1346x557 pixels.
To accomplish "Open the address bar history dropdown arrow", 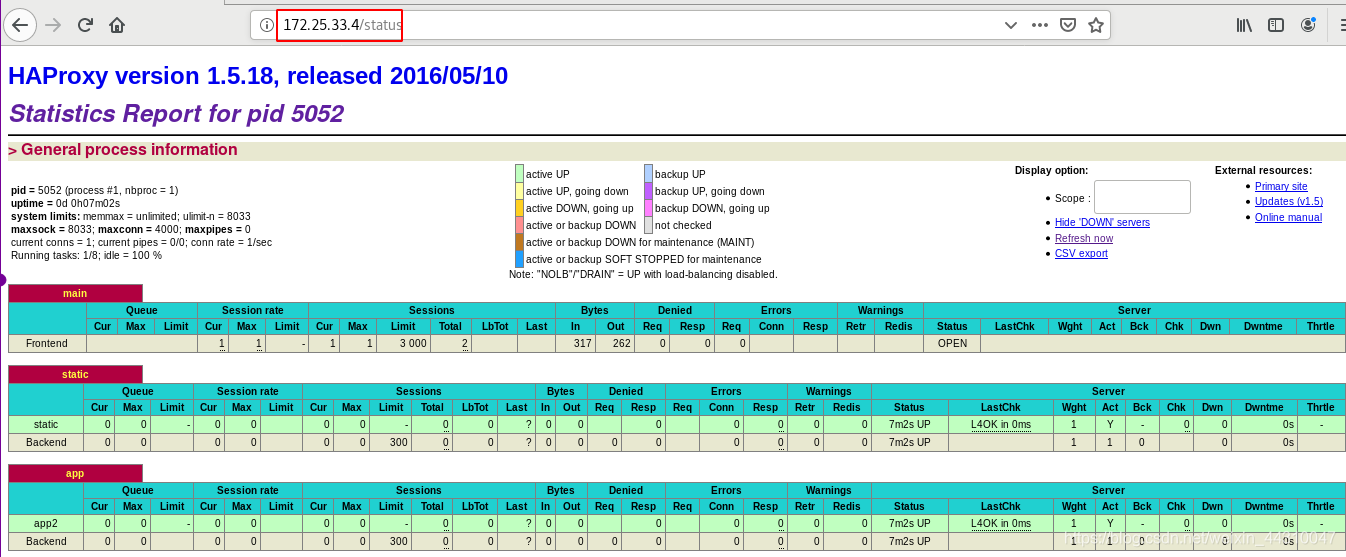I will tap(1011, 25).
